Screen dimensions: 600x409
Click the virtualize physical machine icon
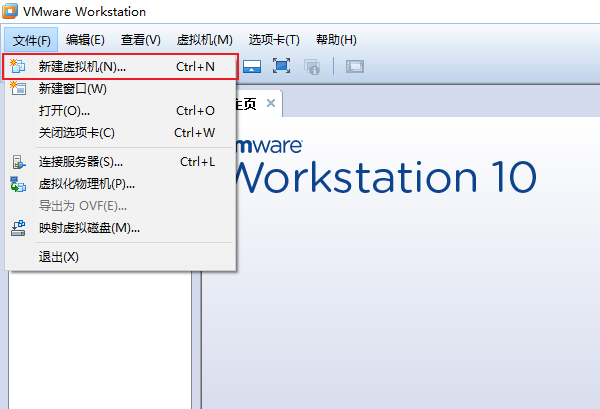18,184
